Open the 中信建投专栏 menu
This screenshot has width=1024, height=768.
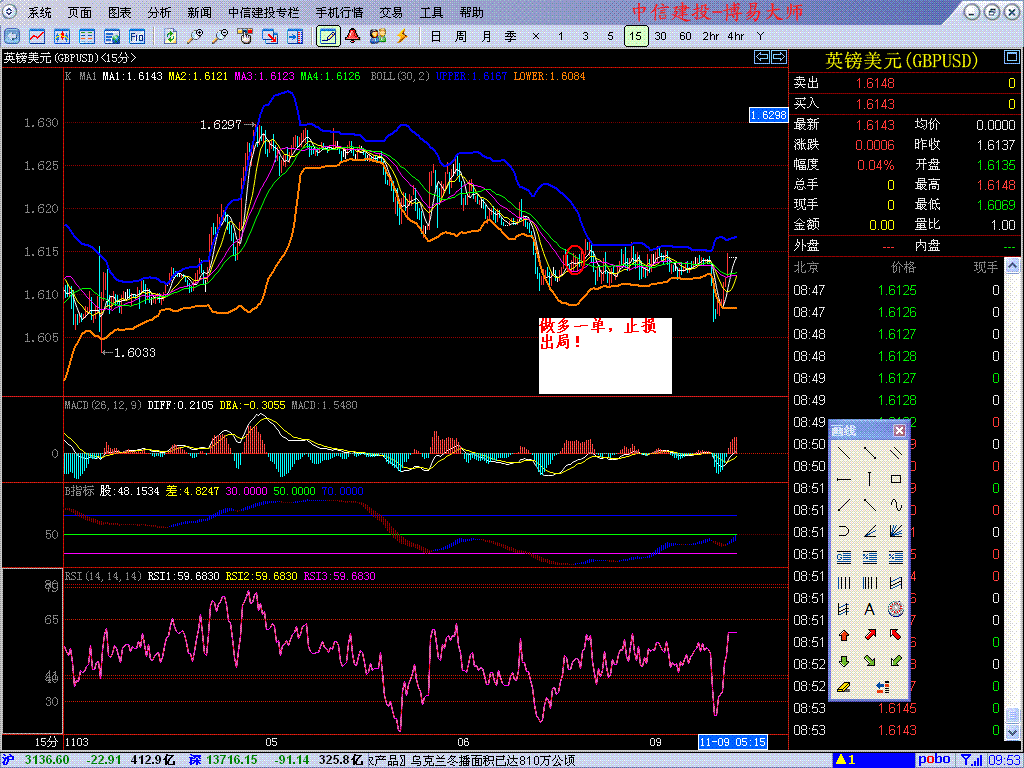(x=264, y=12)
